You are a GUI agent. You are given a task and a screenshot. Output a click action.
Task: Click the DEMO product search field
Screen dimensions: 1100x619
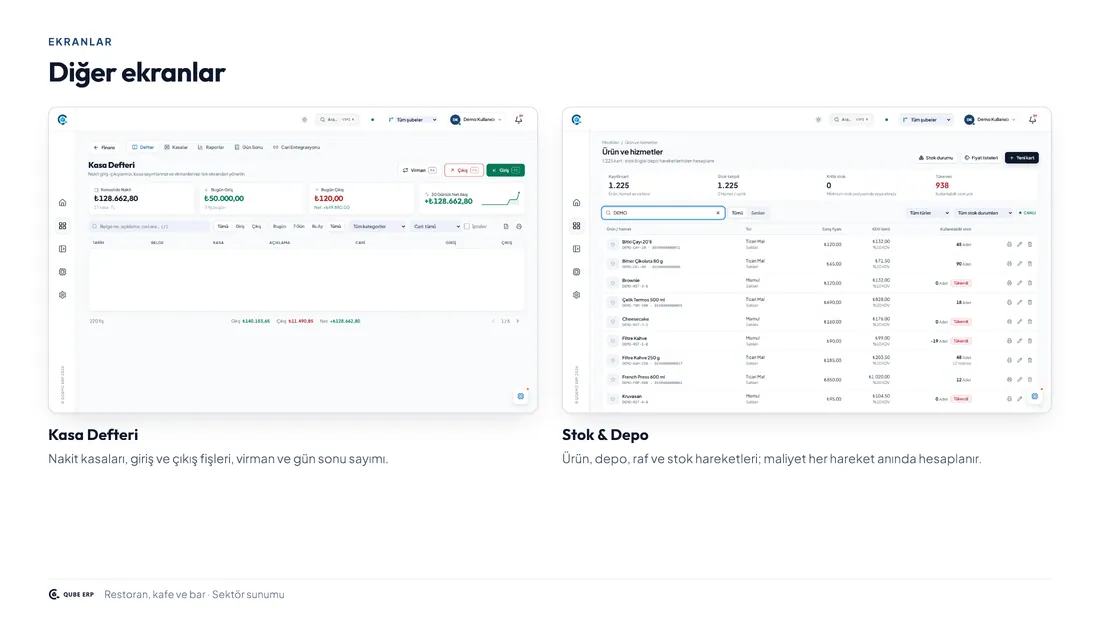[x=663, y=213]
